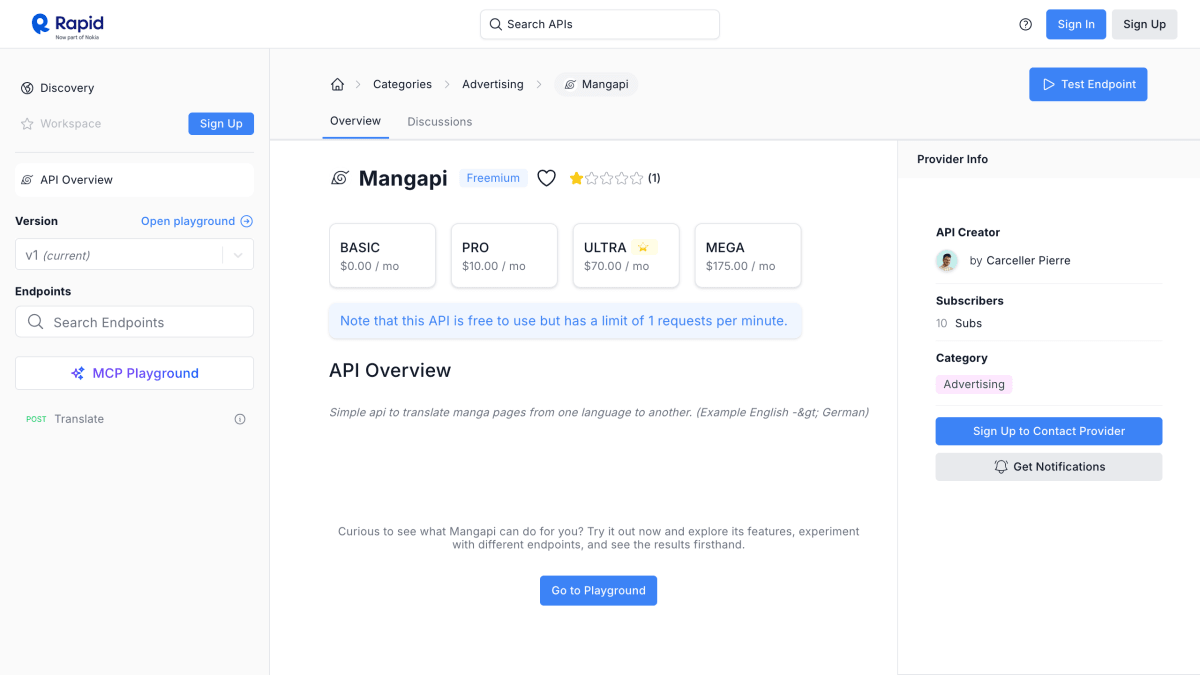Click the 10 Subs subscribers count
Screen dimensions: 1200x675
coord(959,323)
